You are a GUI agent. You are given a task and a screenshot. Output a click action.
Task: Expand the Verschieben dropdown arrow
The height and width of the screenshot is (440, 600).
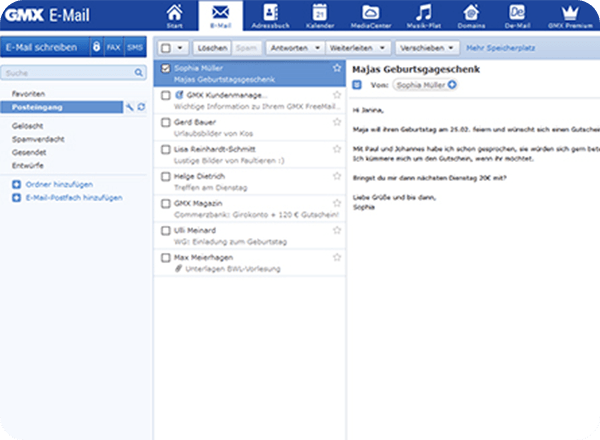click(x=451, y=48)
